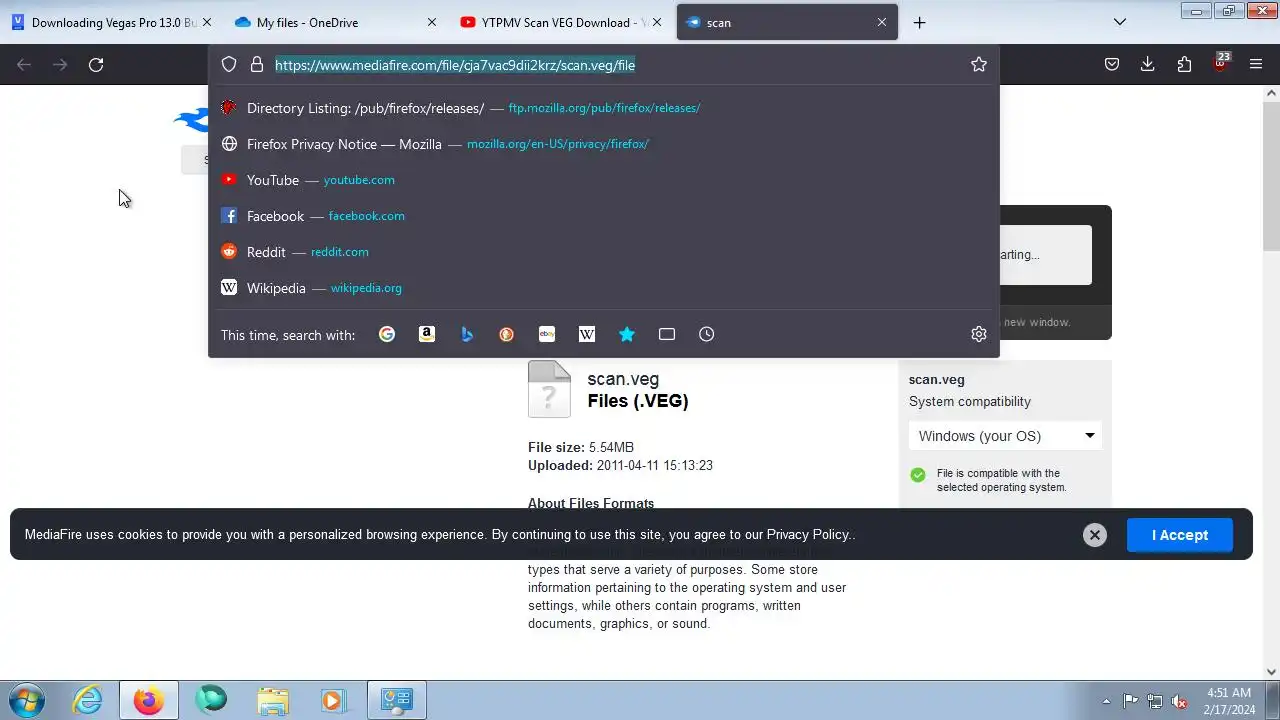
Task: Click the Firefox reload button
Action: [x=96, y=64]
